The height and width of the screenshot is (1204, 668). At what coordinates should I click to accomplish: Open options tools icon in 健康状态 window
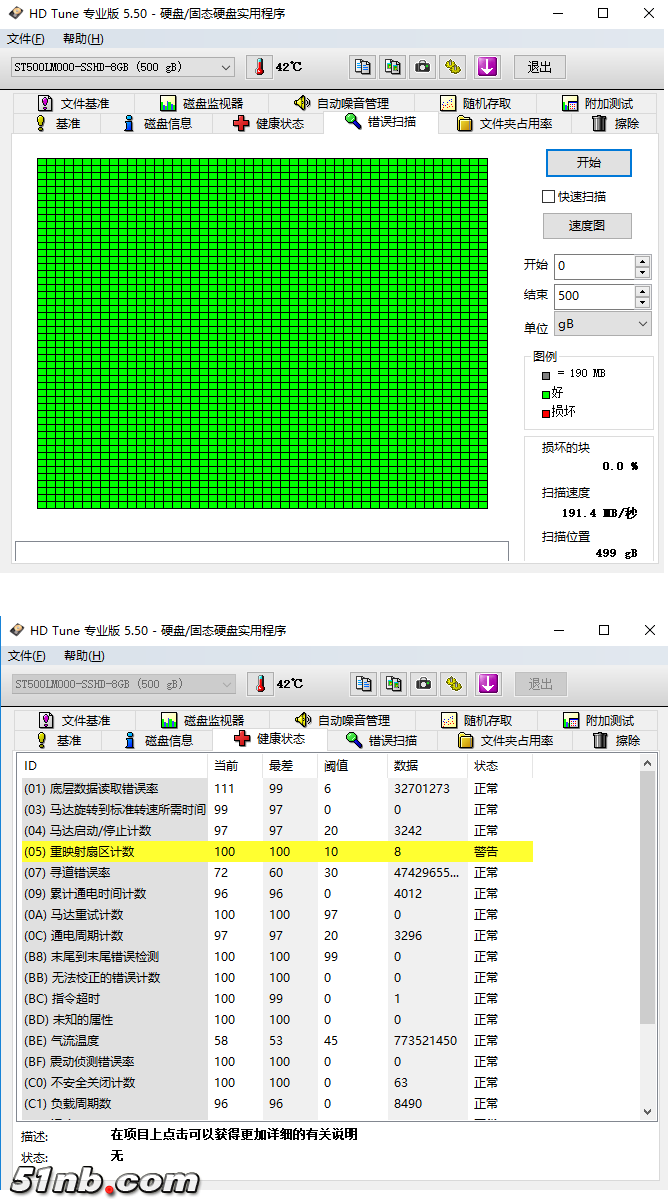[455, 684]
